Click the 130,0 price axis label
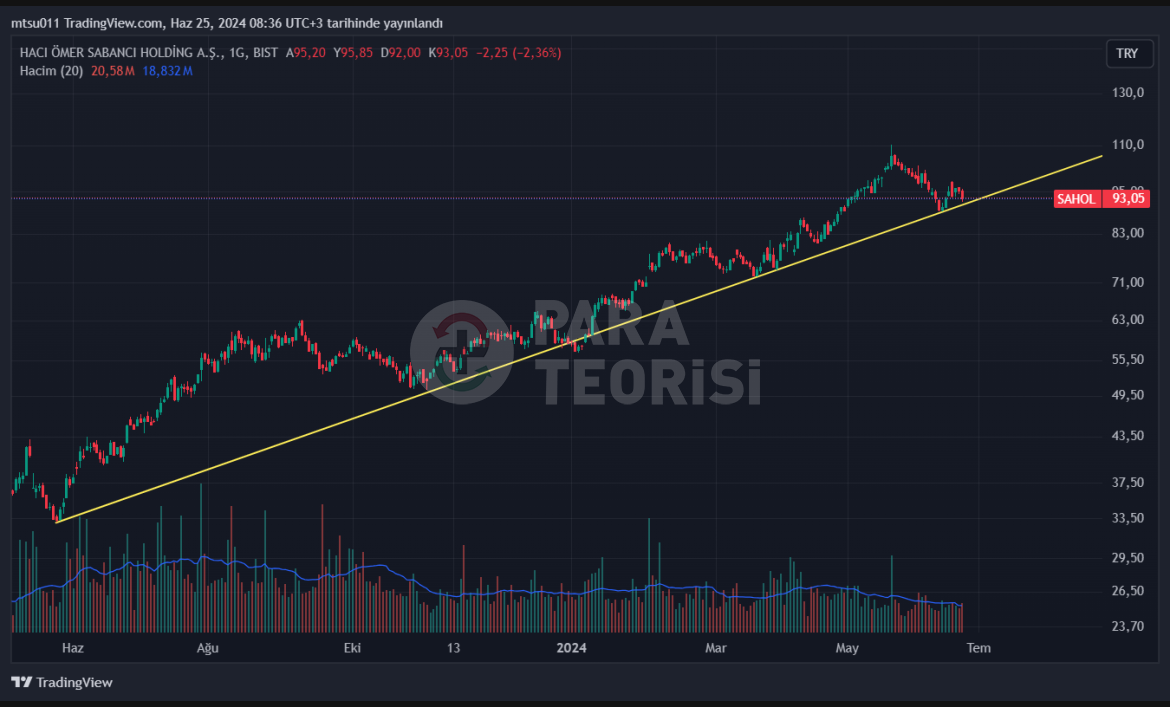Screen dimensions: 1170x707 pyautogui.click(x=1127, y=92)
